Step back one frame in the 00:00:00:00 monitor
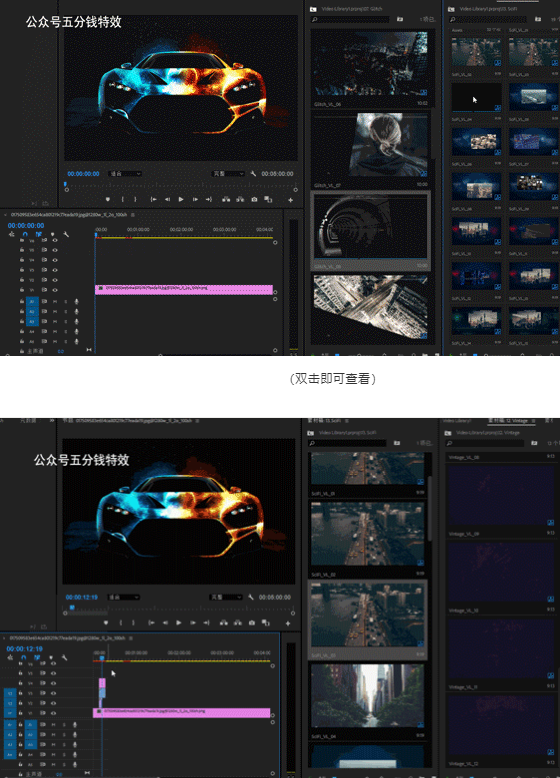 coord(167,199)
